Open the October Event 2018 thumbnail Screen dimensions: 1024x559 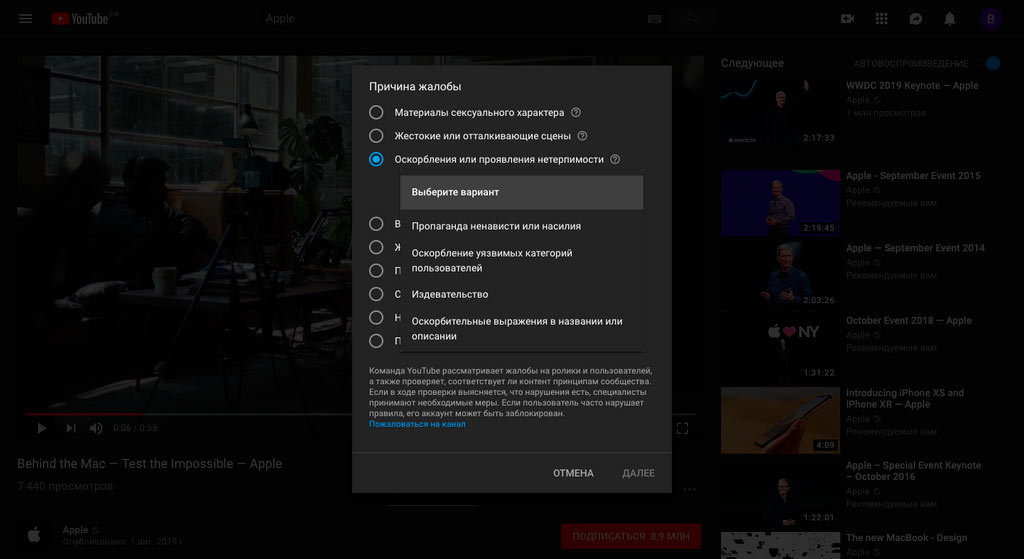[x=780, y=348]
